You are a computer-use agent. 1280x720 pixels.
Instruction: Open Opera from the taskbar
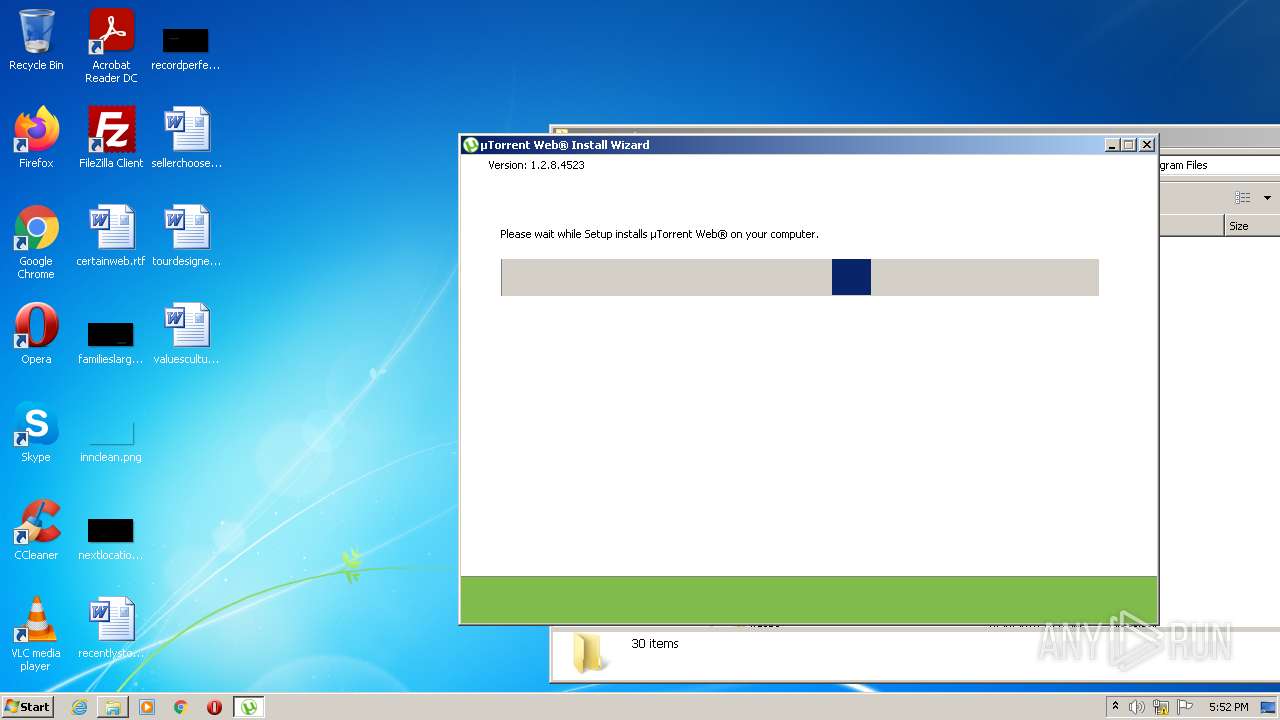(214, 707)
